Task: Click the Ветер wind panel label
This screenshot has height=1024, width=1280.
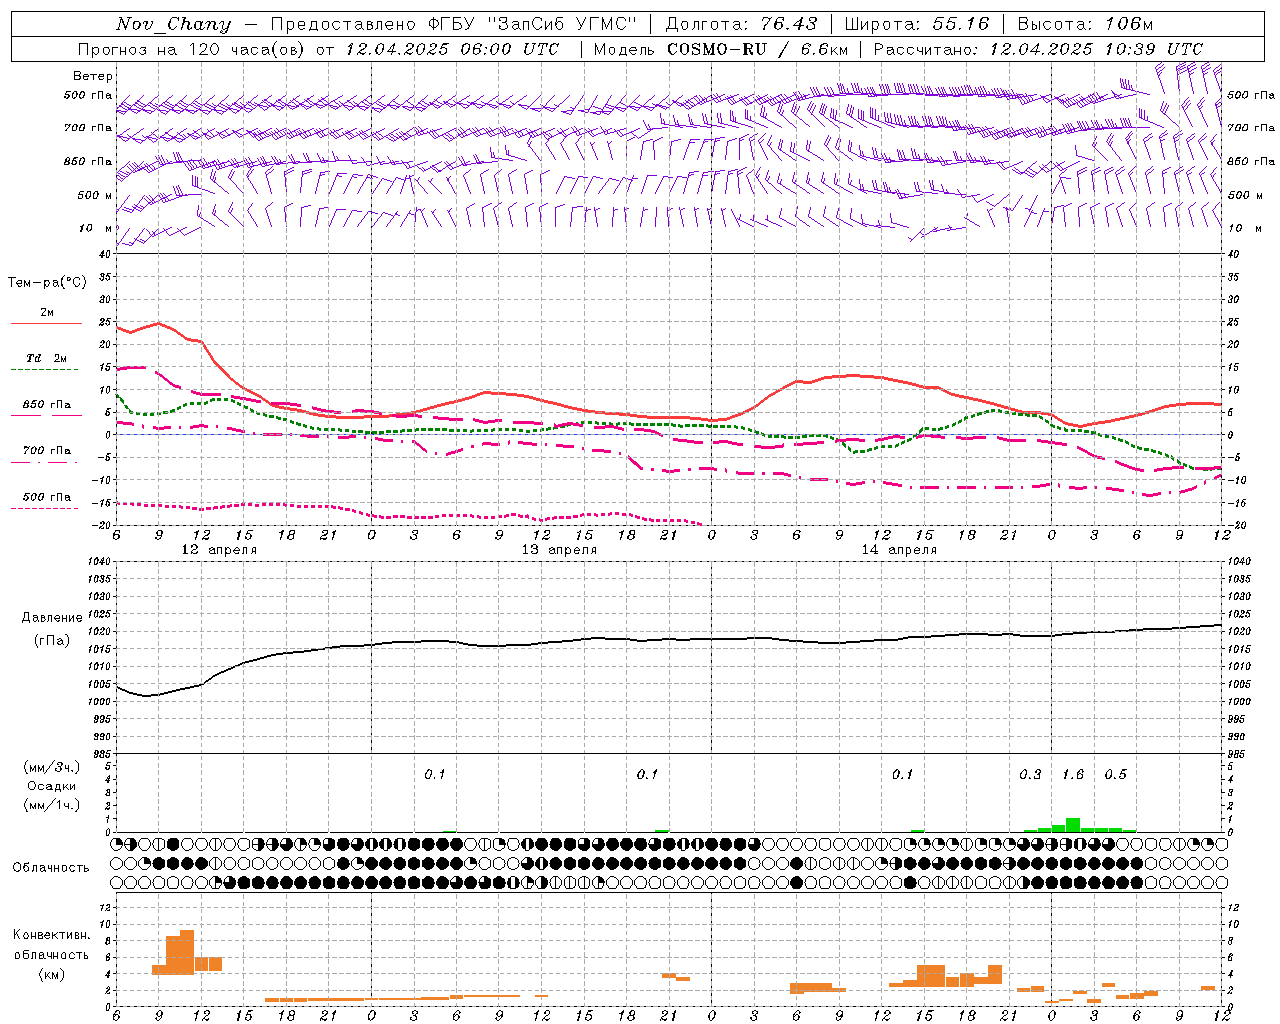Action: point(93,76)
